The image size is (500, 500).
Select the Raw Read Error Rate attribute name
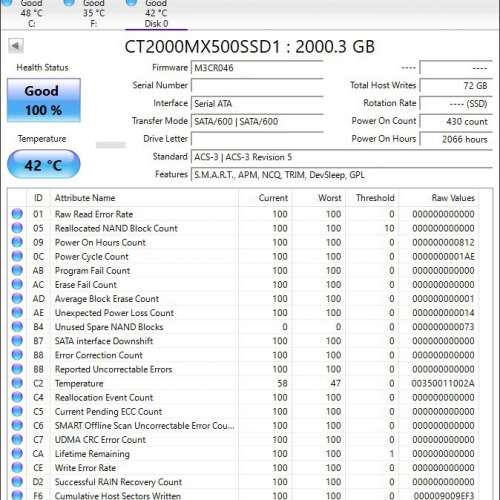pos(94,214)
